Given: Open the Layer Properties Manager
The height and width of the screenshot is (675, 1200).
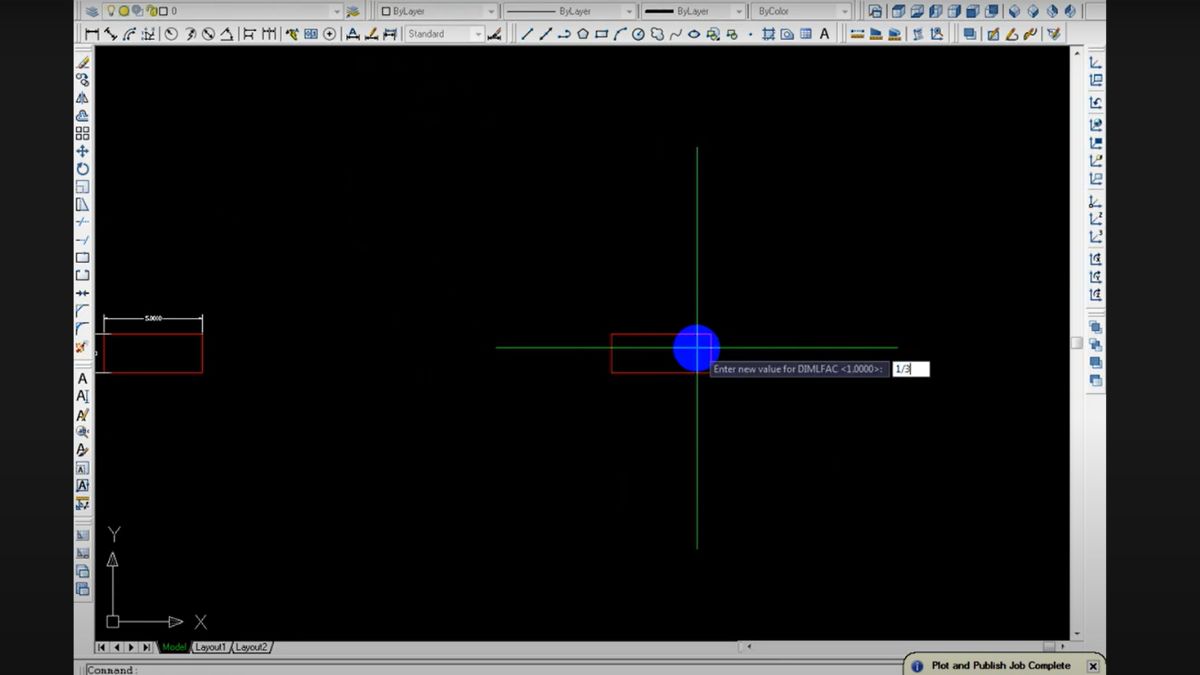Looking at the screenshot, I should [x=92, y=11].
